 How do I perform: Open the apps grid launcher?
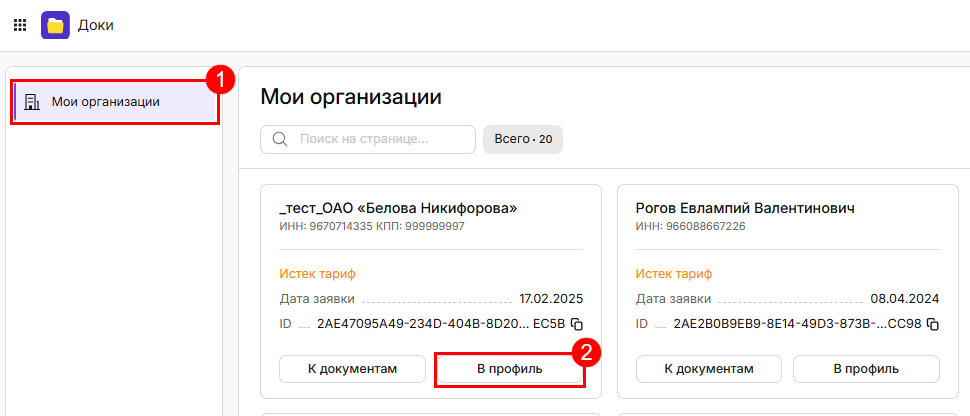coord(19,25)
